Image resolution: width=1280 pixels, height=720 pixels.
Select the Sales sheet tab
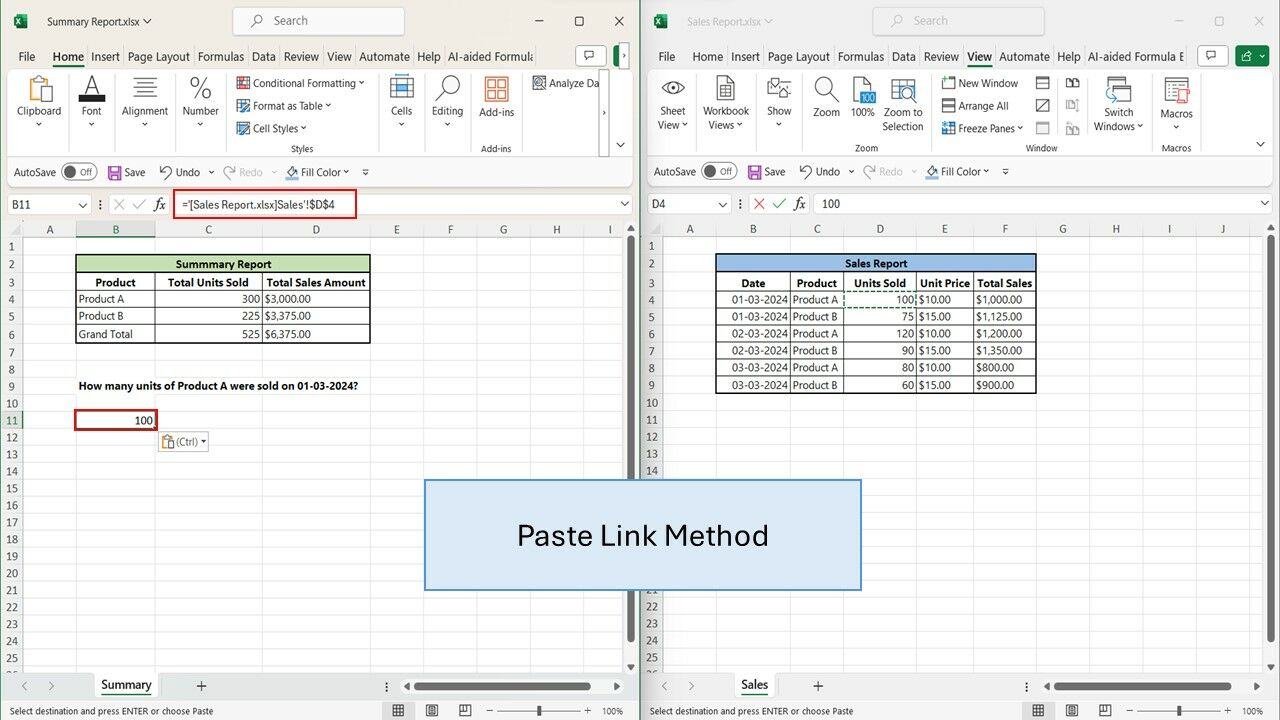(754, 685)
